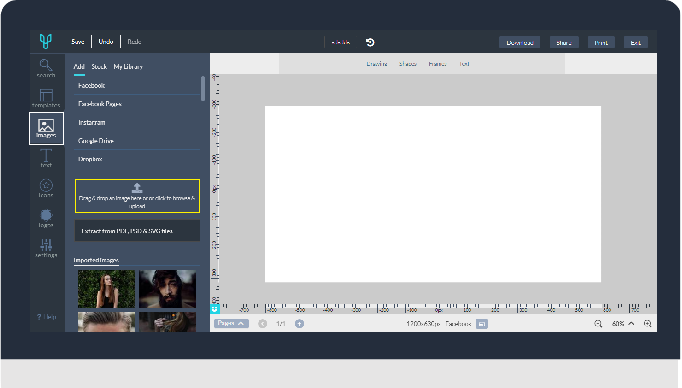Viewport: 682px width, 388px height.
Task: Select the red-haired woman thumbnail
Action: click(x=107, y=289)
